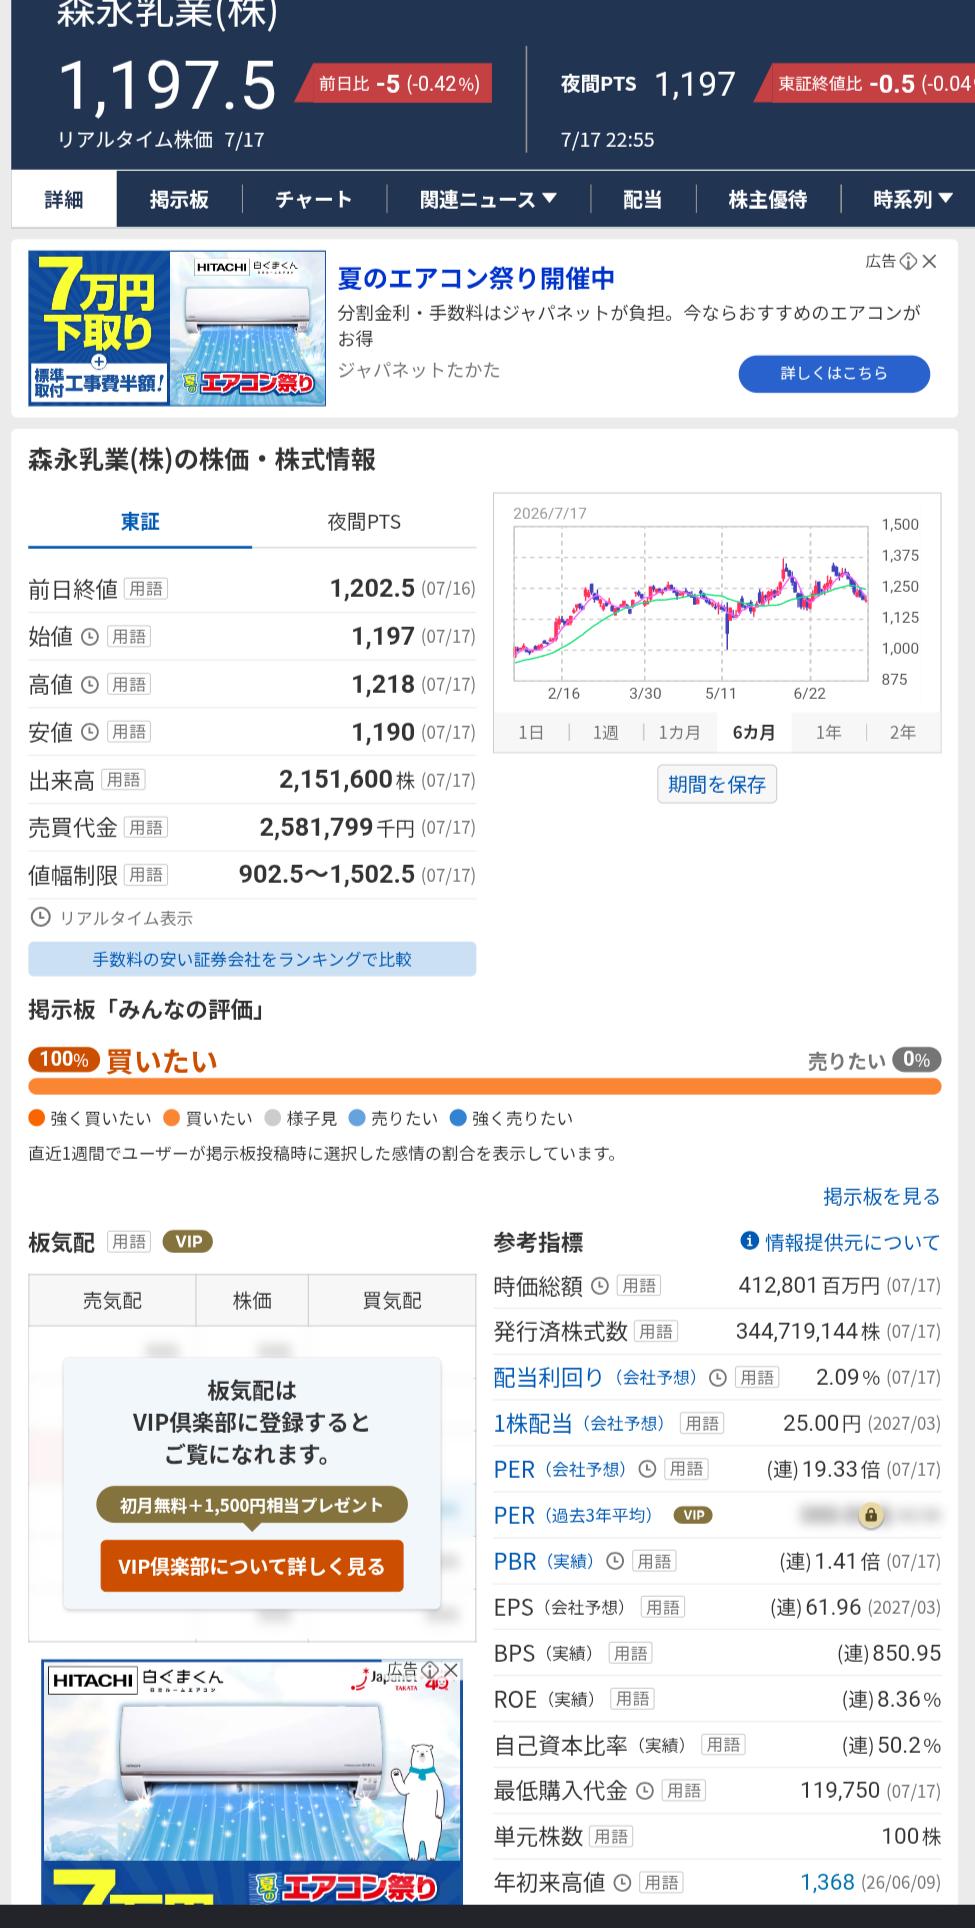Click clock icon next to 始値

coord(90,636)
